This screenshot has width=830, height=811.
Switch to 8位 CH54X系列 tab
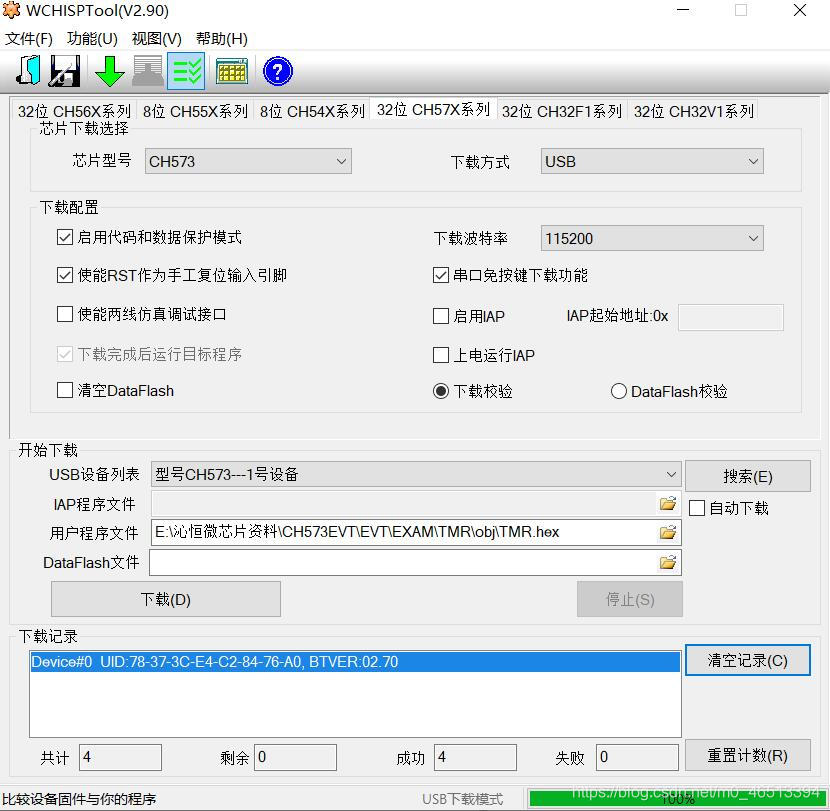tap(312, 111)
